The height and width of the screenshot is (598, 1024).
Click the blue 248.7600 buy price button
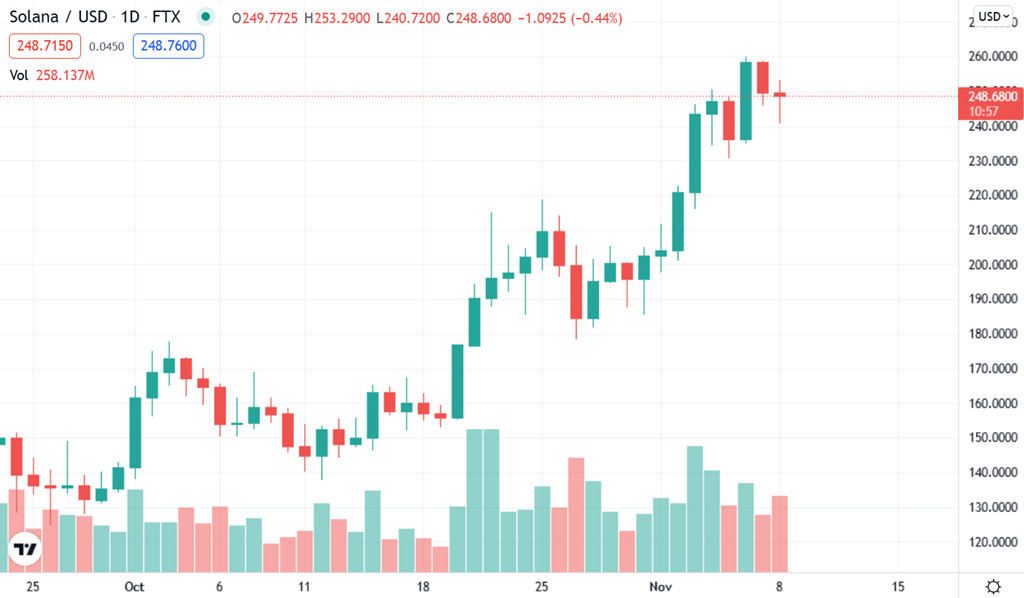click(168, 46)
